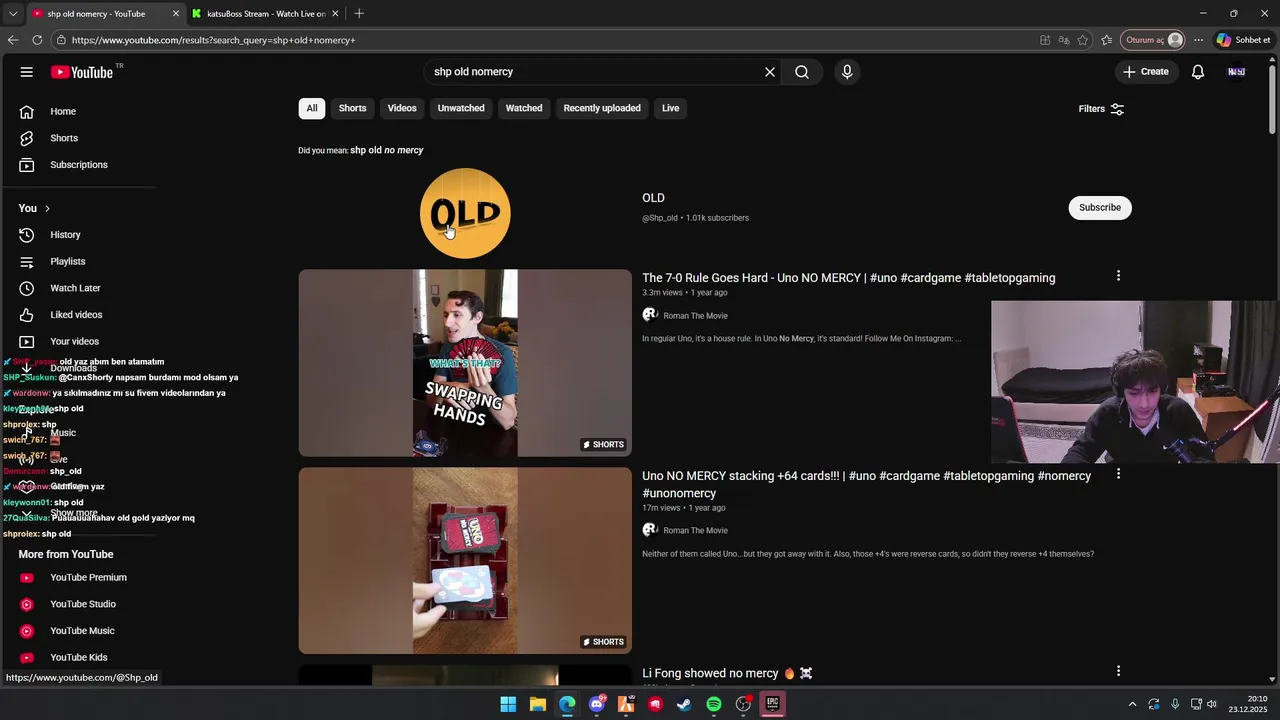Viewport: 1280px width, 720px height.
Task: Clear the search query with the X
Action: pos(770,72)
